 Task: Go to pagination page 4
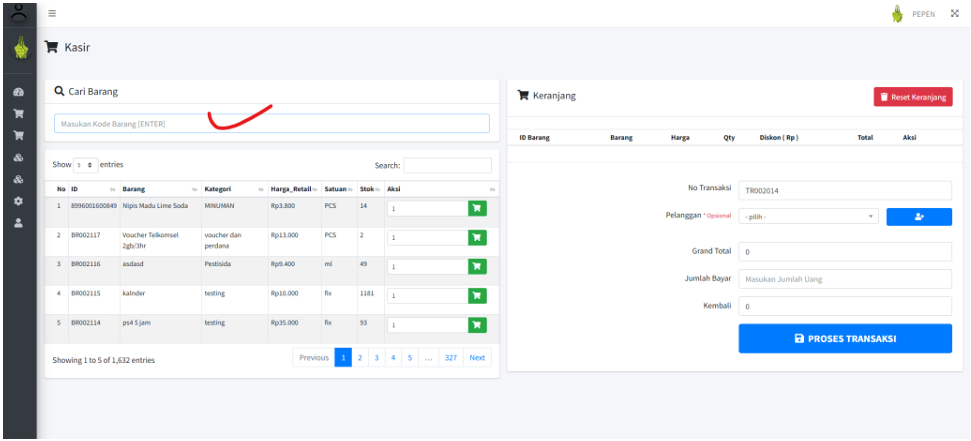(393, 357)
